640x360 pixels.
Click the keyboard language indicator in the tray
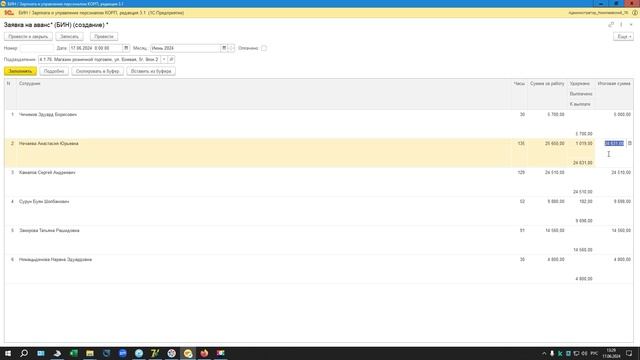pyautogui.click(x=594, y=353)
